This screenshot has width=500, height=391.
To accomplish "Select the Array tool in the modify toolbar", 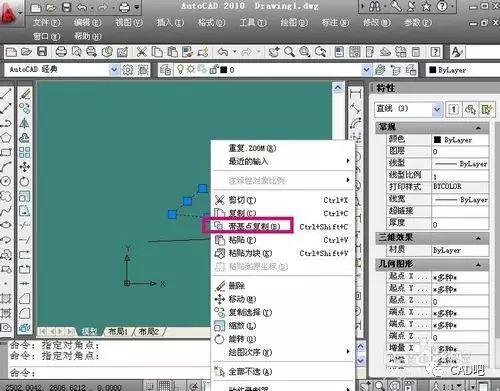I will point(25,152).
